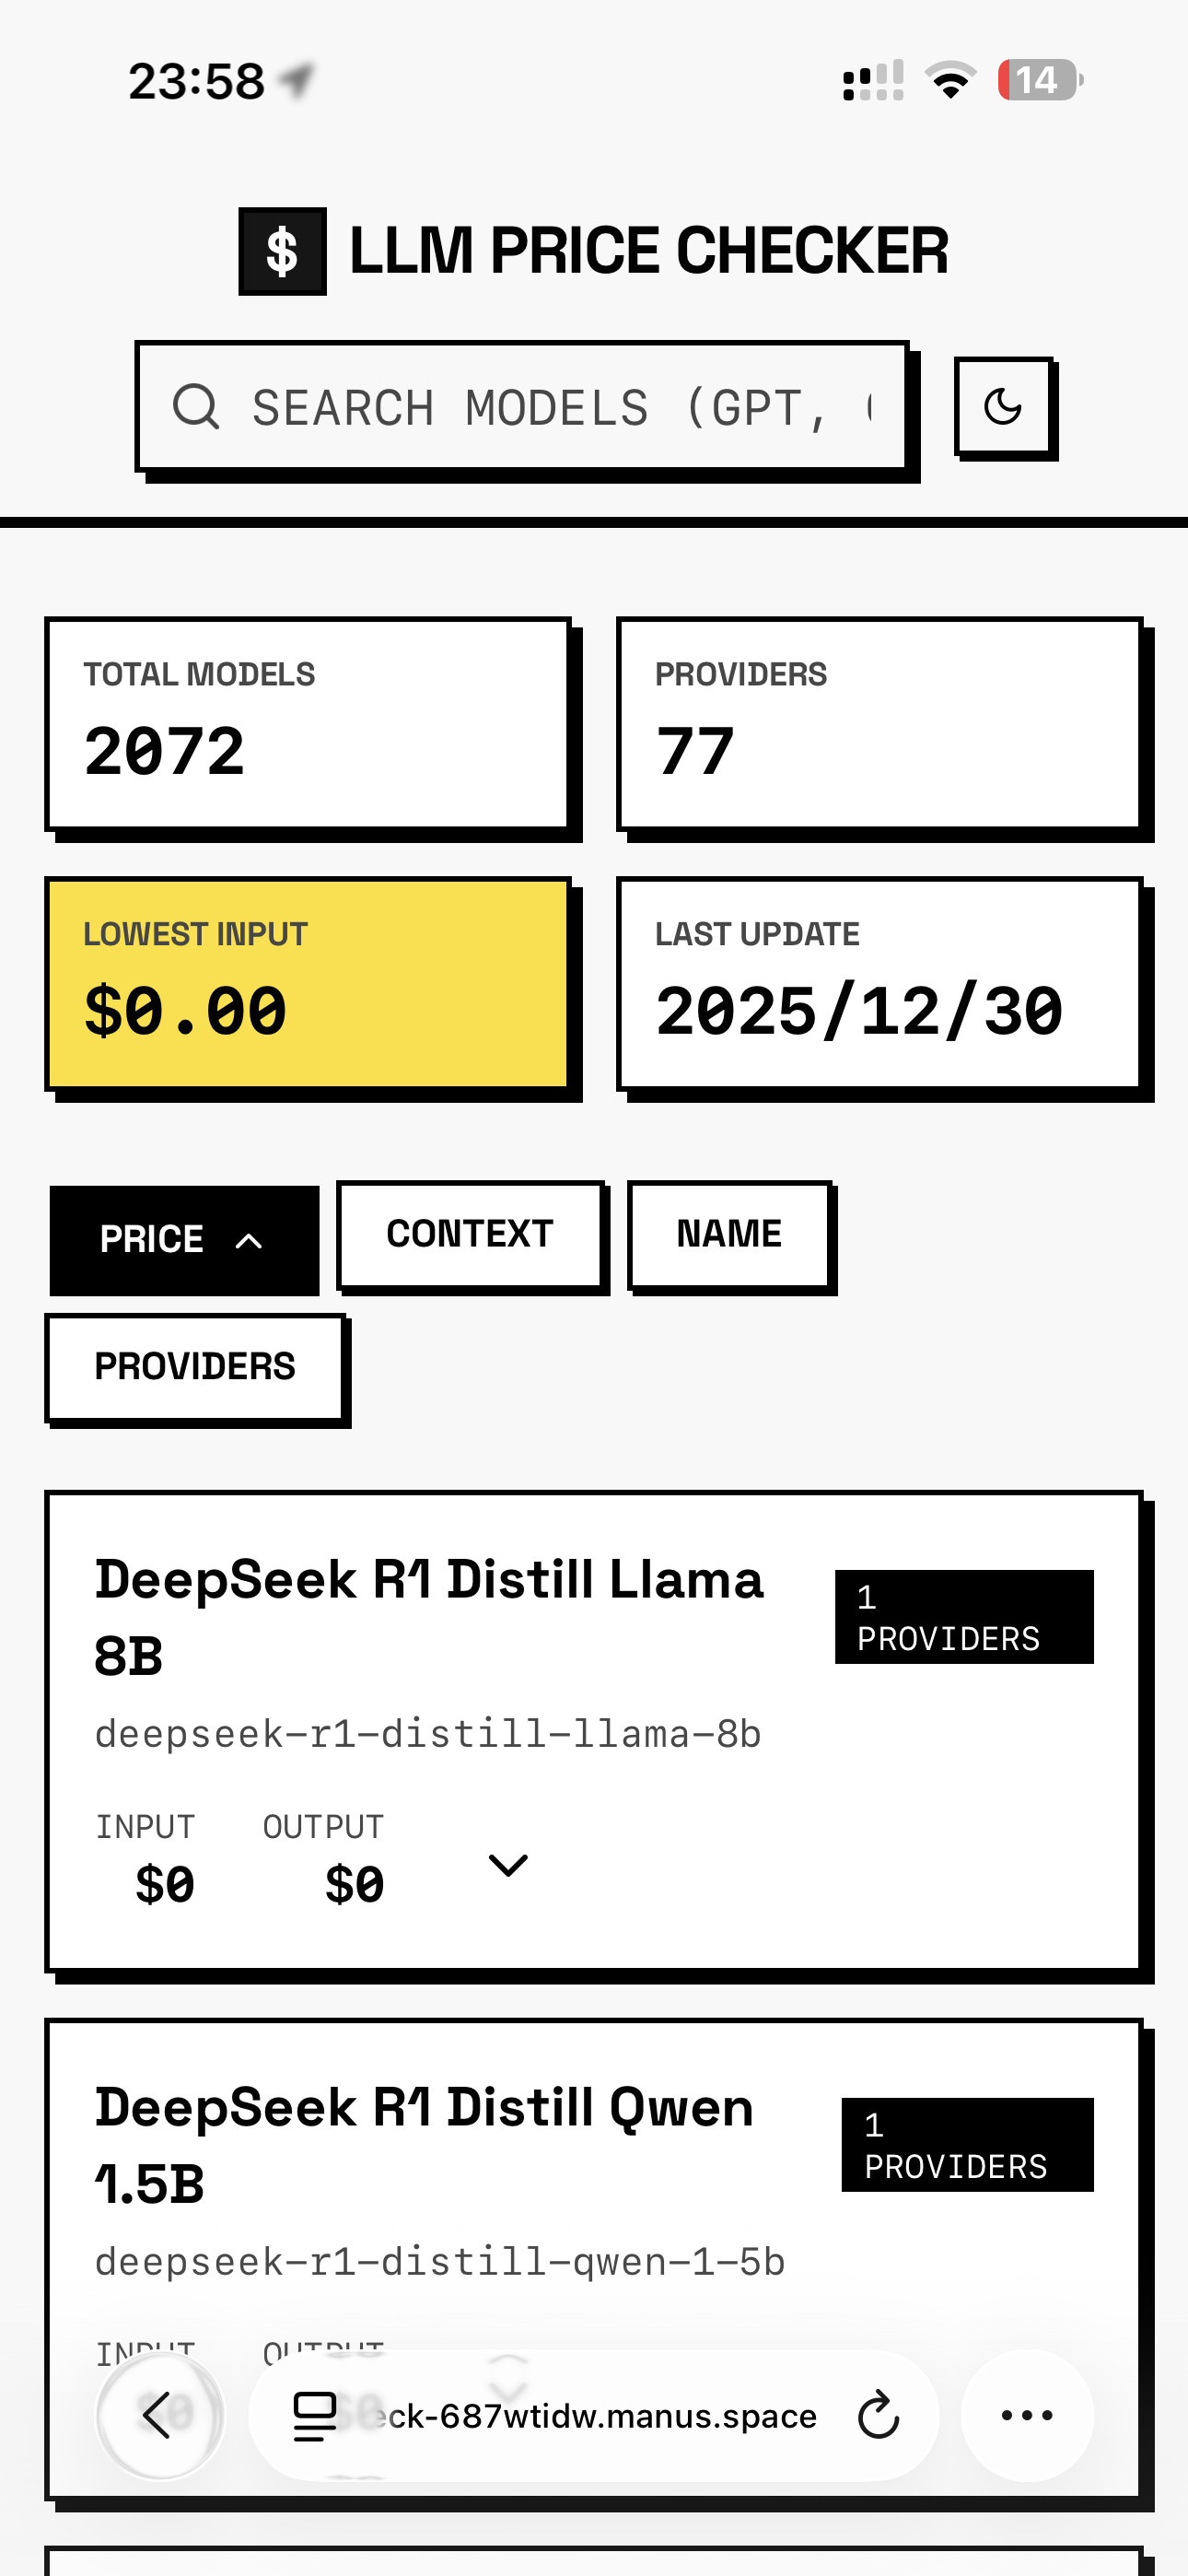Reload the page with refresh icon
This screenshot has height=2576, width=1188.
pyautogui.click(x=878, y=2415)
